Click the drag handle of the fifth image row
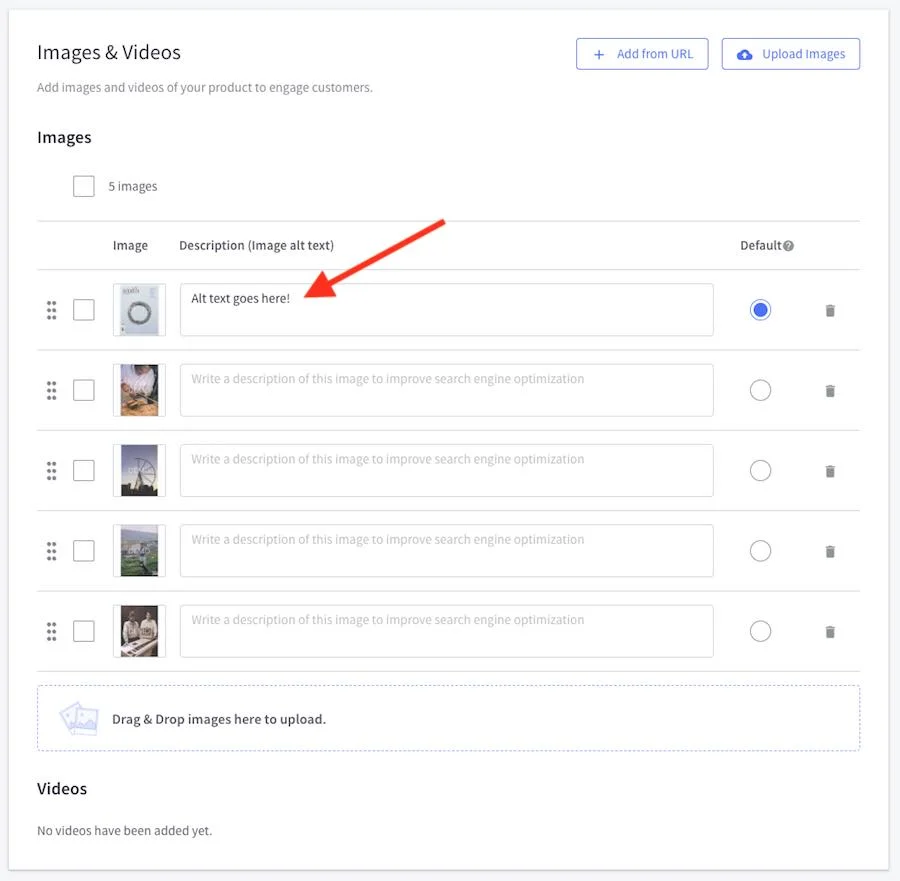Viewport: 900px width, 881px height. 52,631
